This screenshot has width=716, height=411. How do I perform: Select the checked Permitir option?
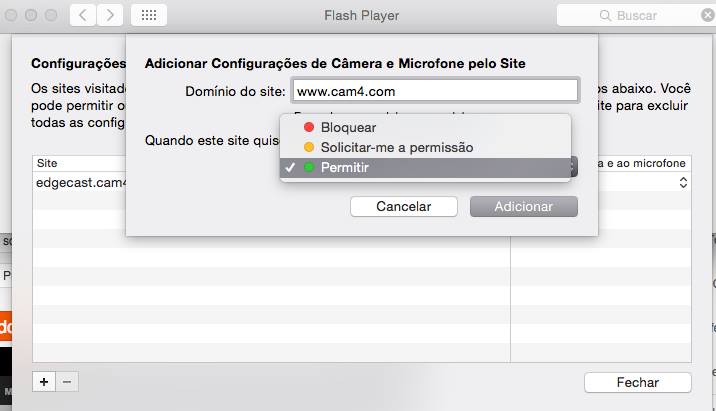click(344, 167)
